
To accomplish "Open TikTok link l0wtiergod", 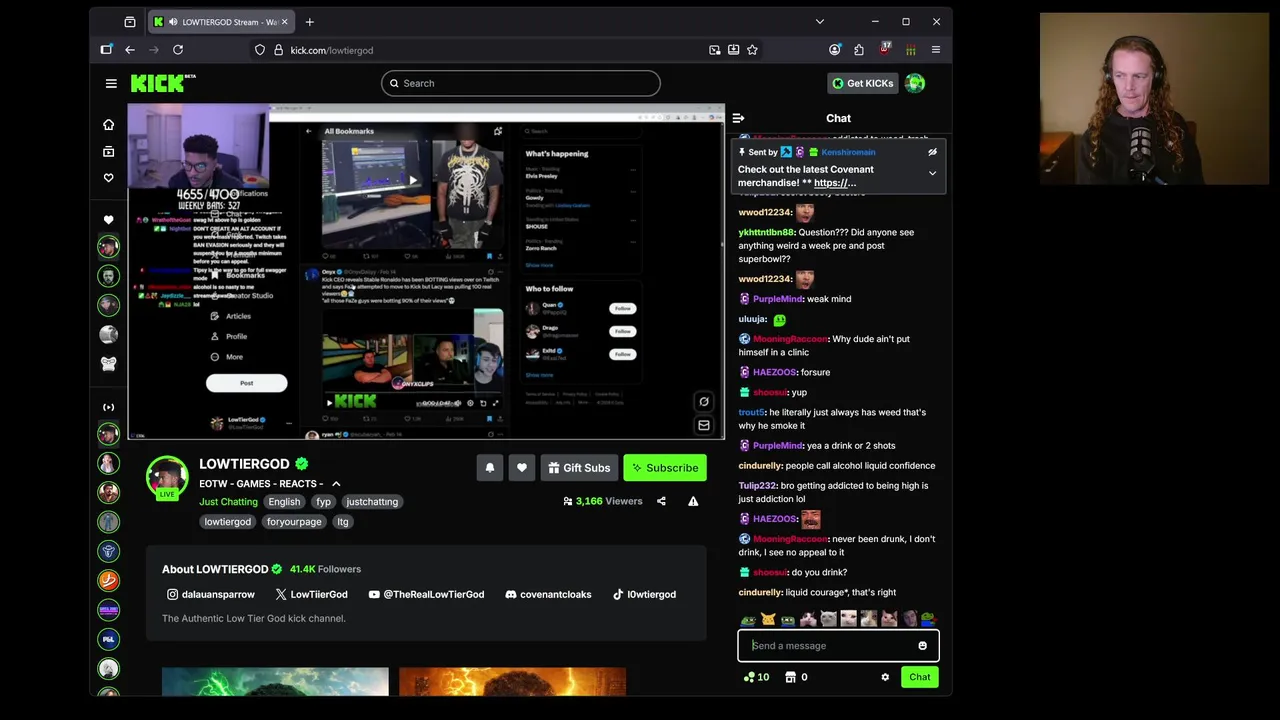I will pyautogui.click(x=644, y=594).
